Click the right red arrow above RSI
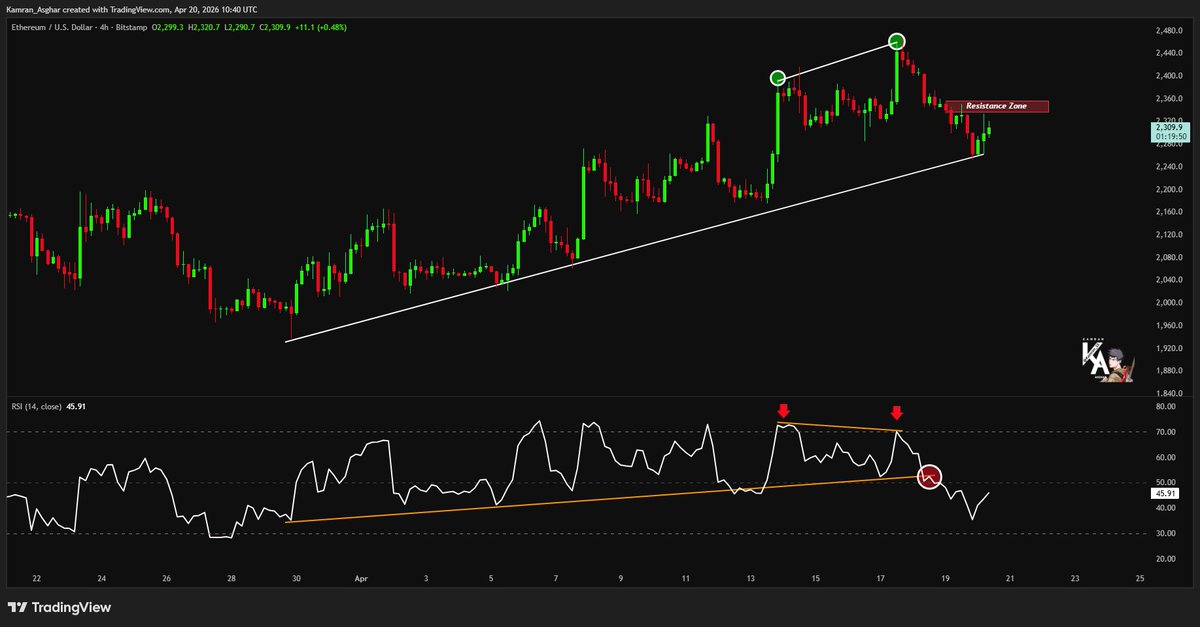 pos(897,412)
